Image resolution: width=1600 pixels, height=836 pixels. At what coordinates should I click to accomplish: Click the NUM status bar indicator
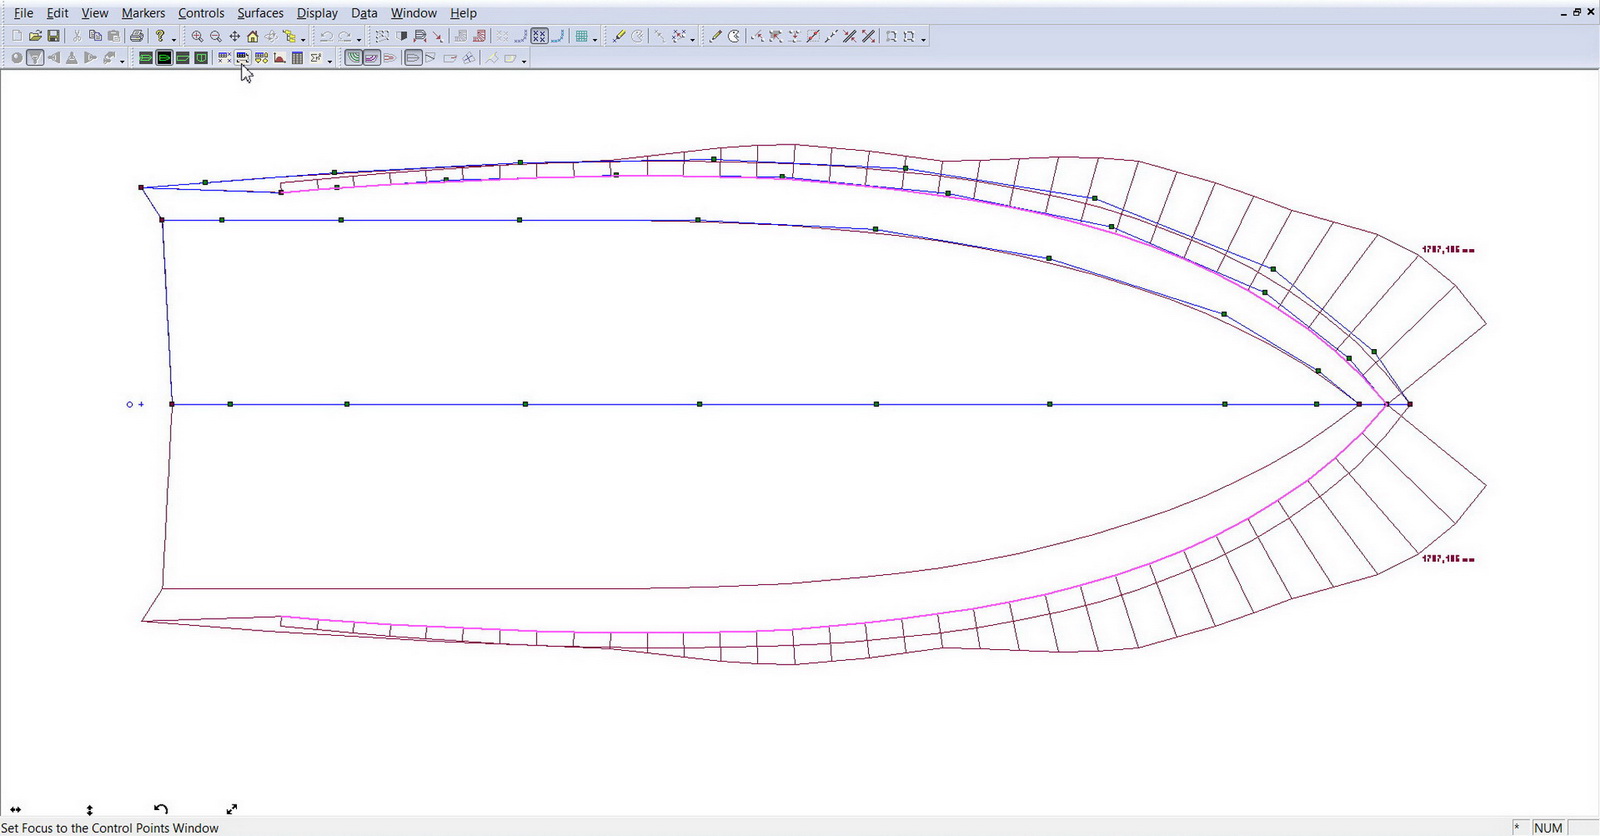point(1548,828)
